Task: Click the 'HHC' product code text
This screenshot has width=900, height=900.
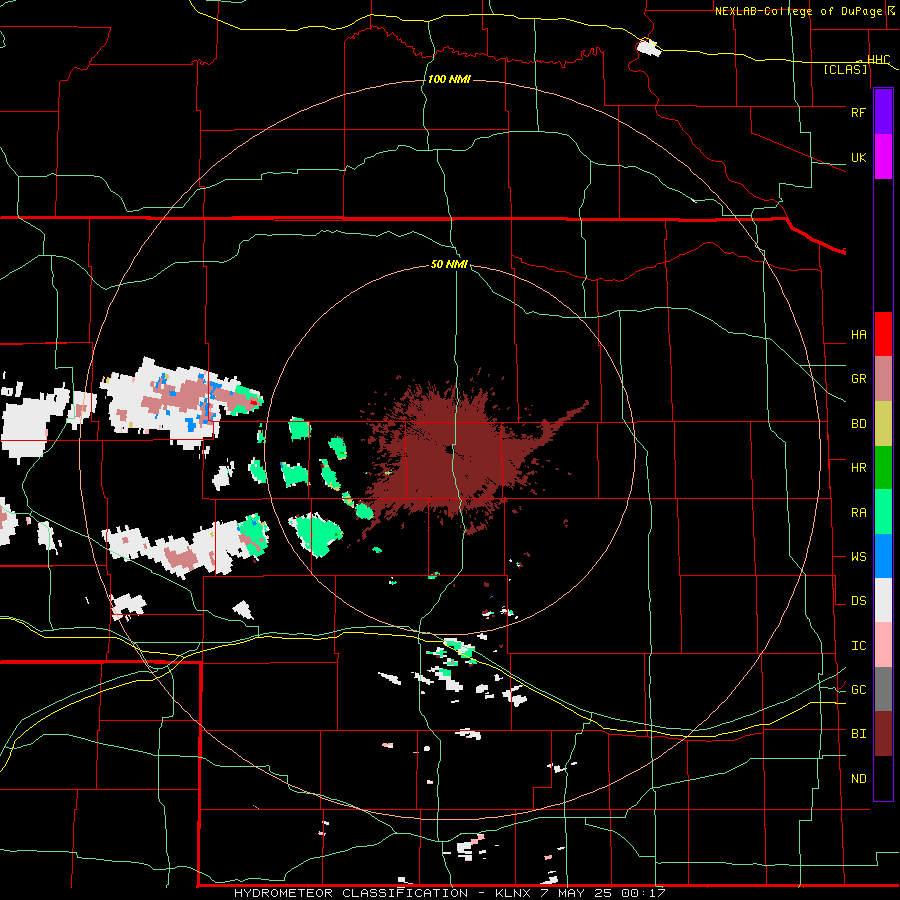Action: coord(878,59)
